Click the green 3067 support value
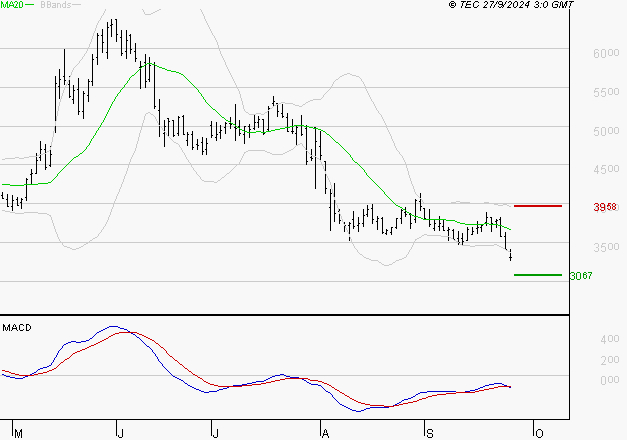 pyautogui.click(x=581, y=276)
